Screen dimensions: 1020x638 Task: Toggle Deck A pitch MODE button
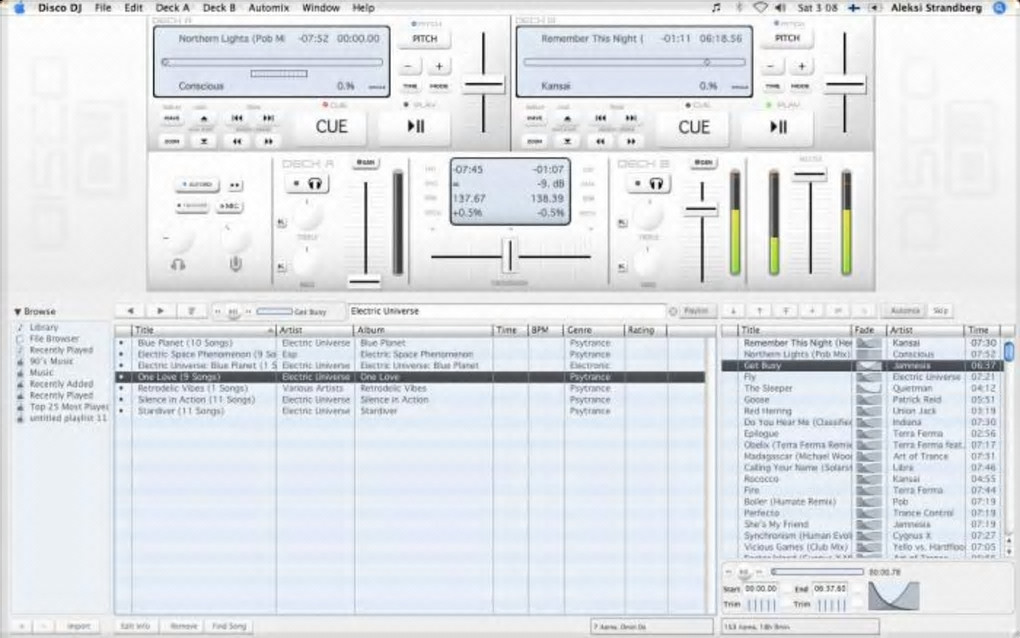(x=439, y=86)
